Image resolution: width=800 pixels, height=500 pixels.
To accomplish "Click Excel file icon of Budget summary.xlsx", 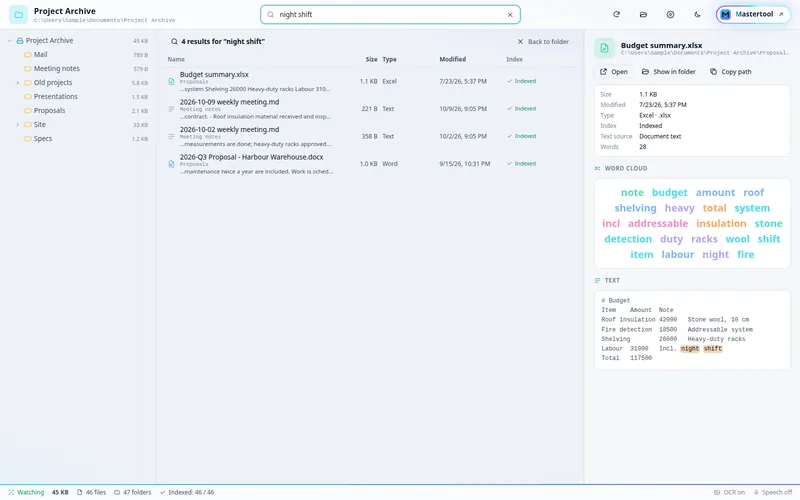I will (171, 82).
